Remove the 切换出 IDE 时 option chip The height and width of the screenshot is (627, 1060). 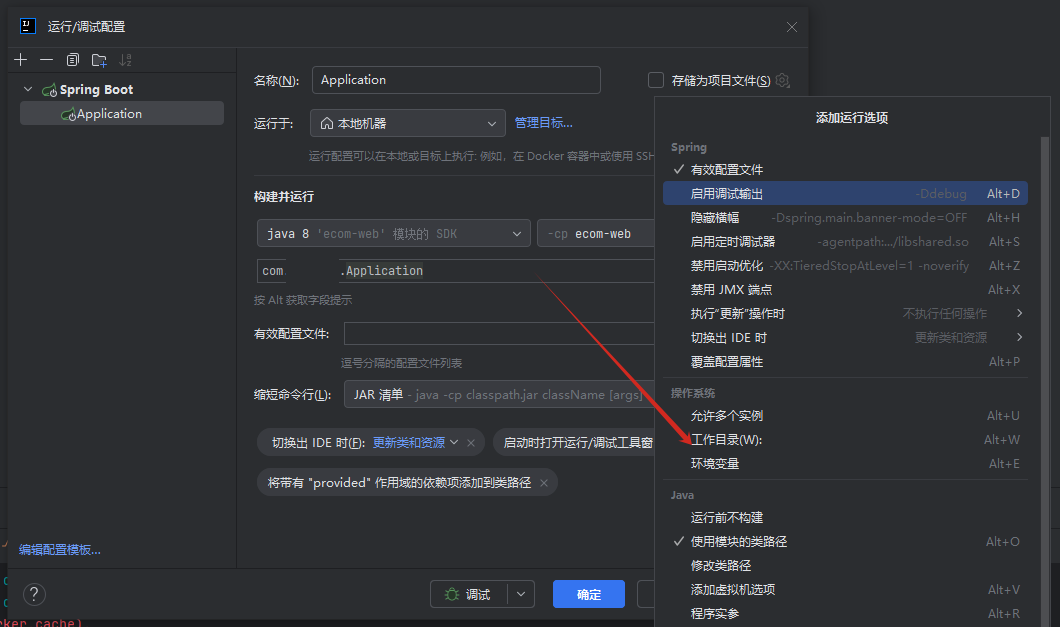click(472, 442)
